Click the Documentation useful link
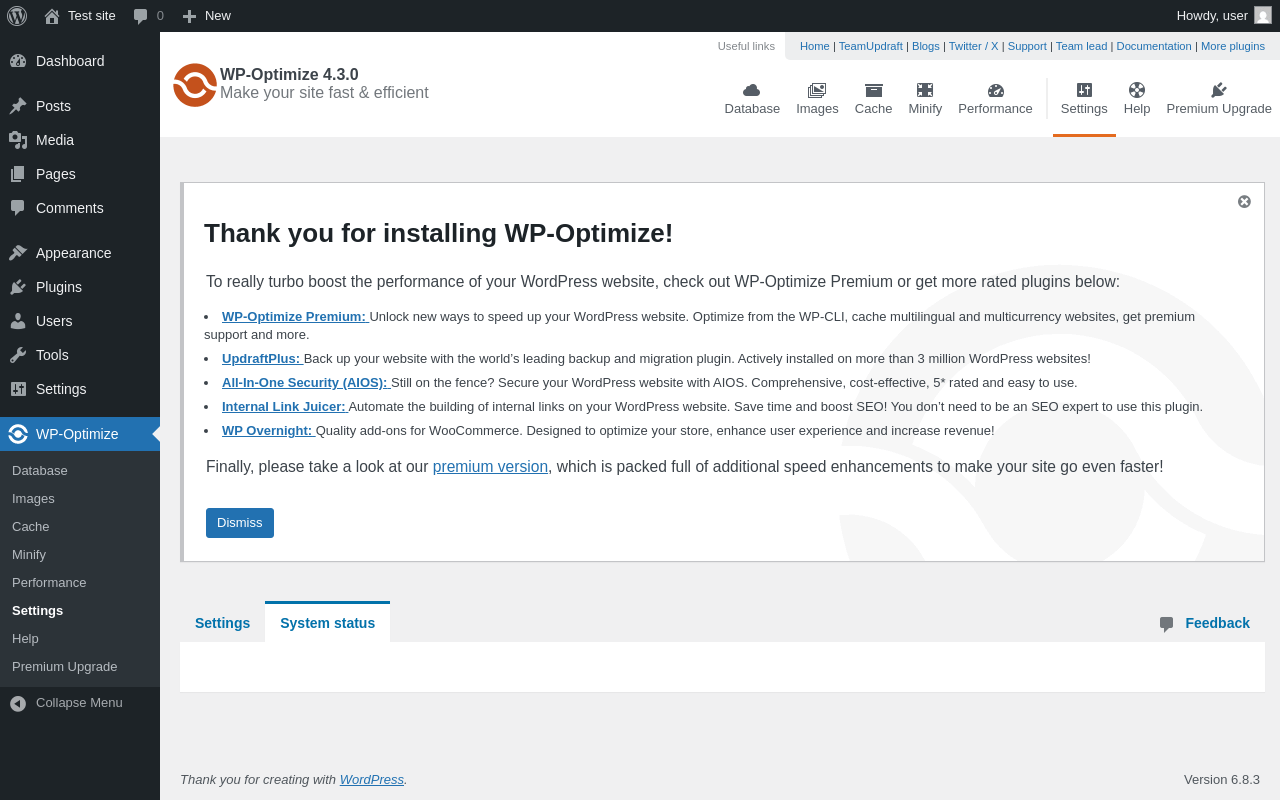The image size is (1280, 800). coord(1154,46)
